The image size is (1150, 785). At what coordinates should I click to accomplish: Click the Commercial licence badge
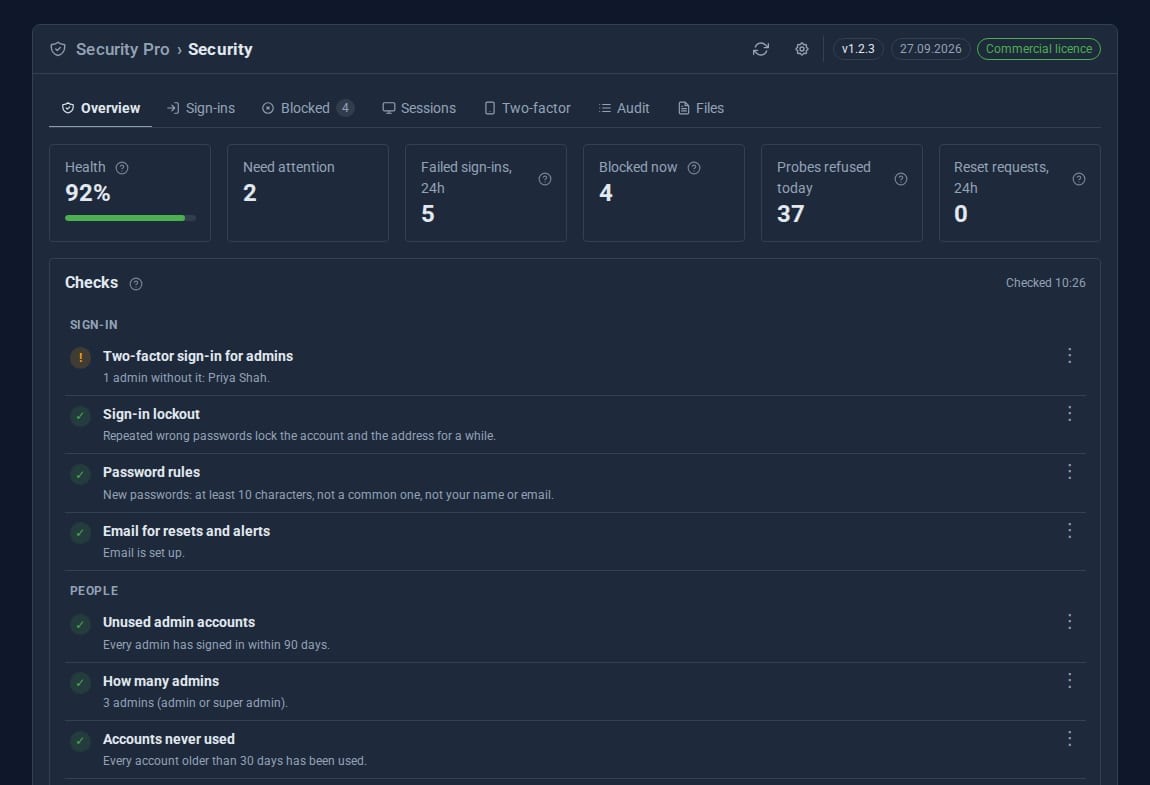click(1039, 49)
